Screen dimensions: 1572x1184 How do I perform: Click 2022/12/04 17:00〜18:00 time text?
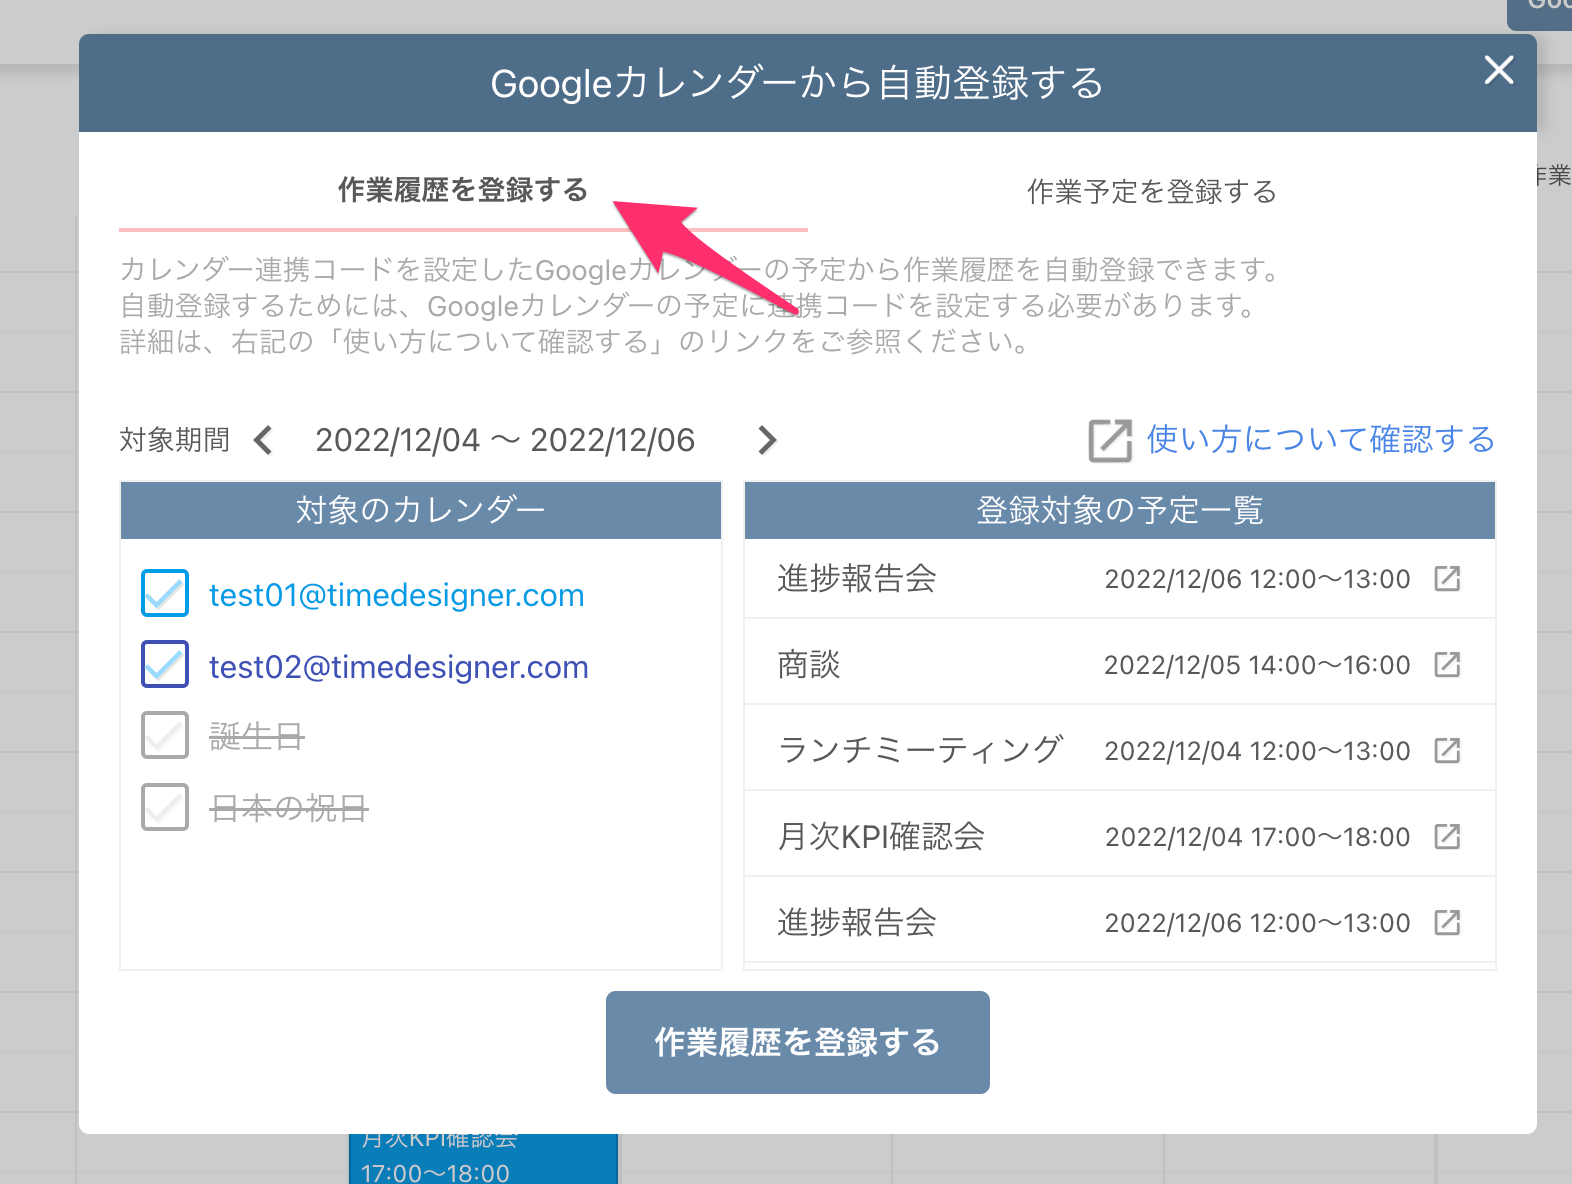[x=1257, y=837]
